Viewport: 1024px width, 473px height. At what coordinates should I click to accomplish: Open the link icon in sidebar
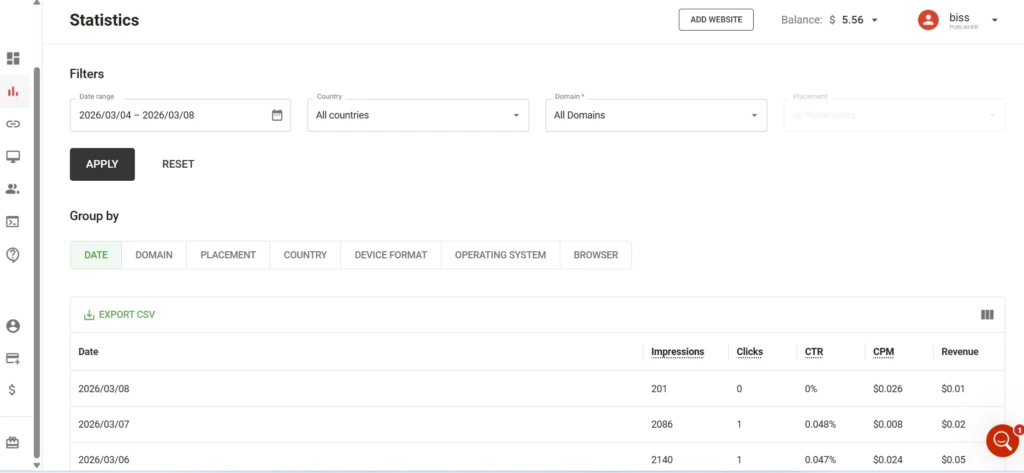[13, 124]
